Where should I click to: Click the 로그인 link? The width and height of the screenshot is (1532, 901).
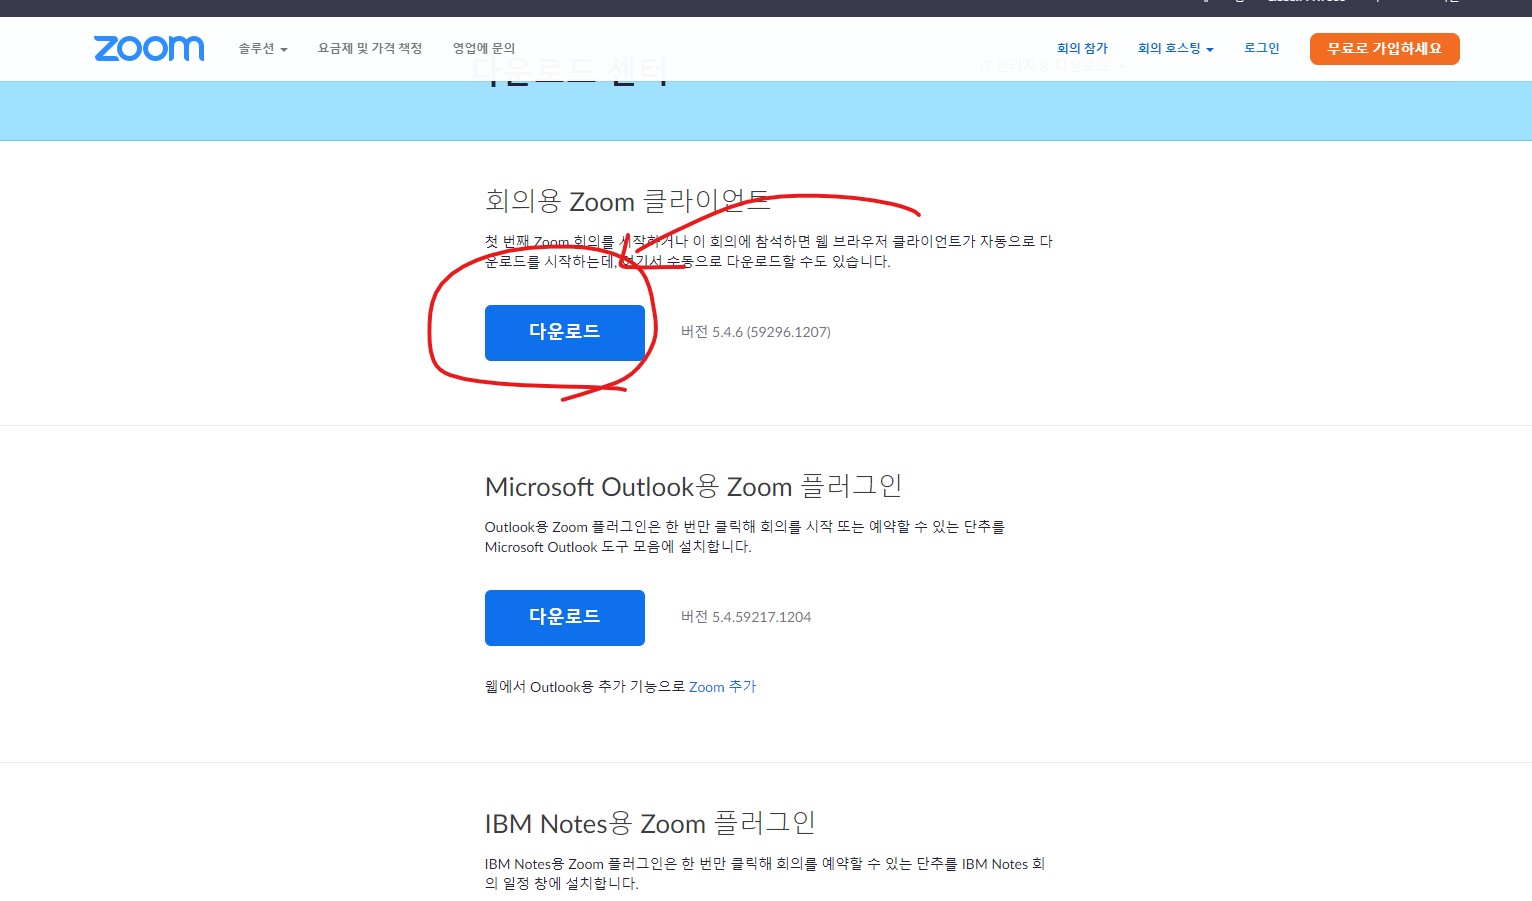click(1262, 48)
